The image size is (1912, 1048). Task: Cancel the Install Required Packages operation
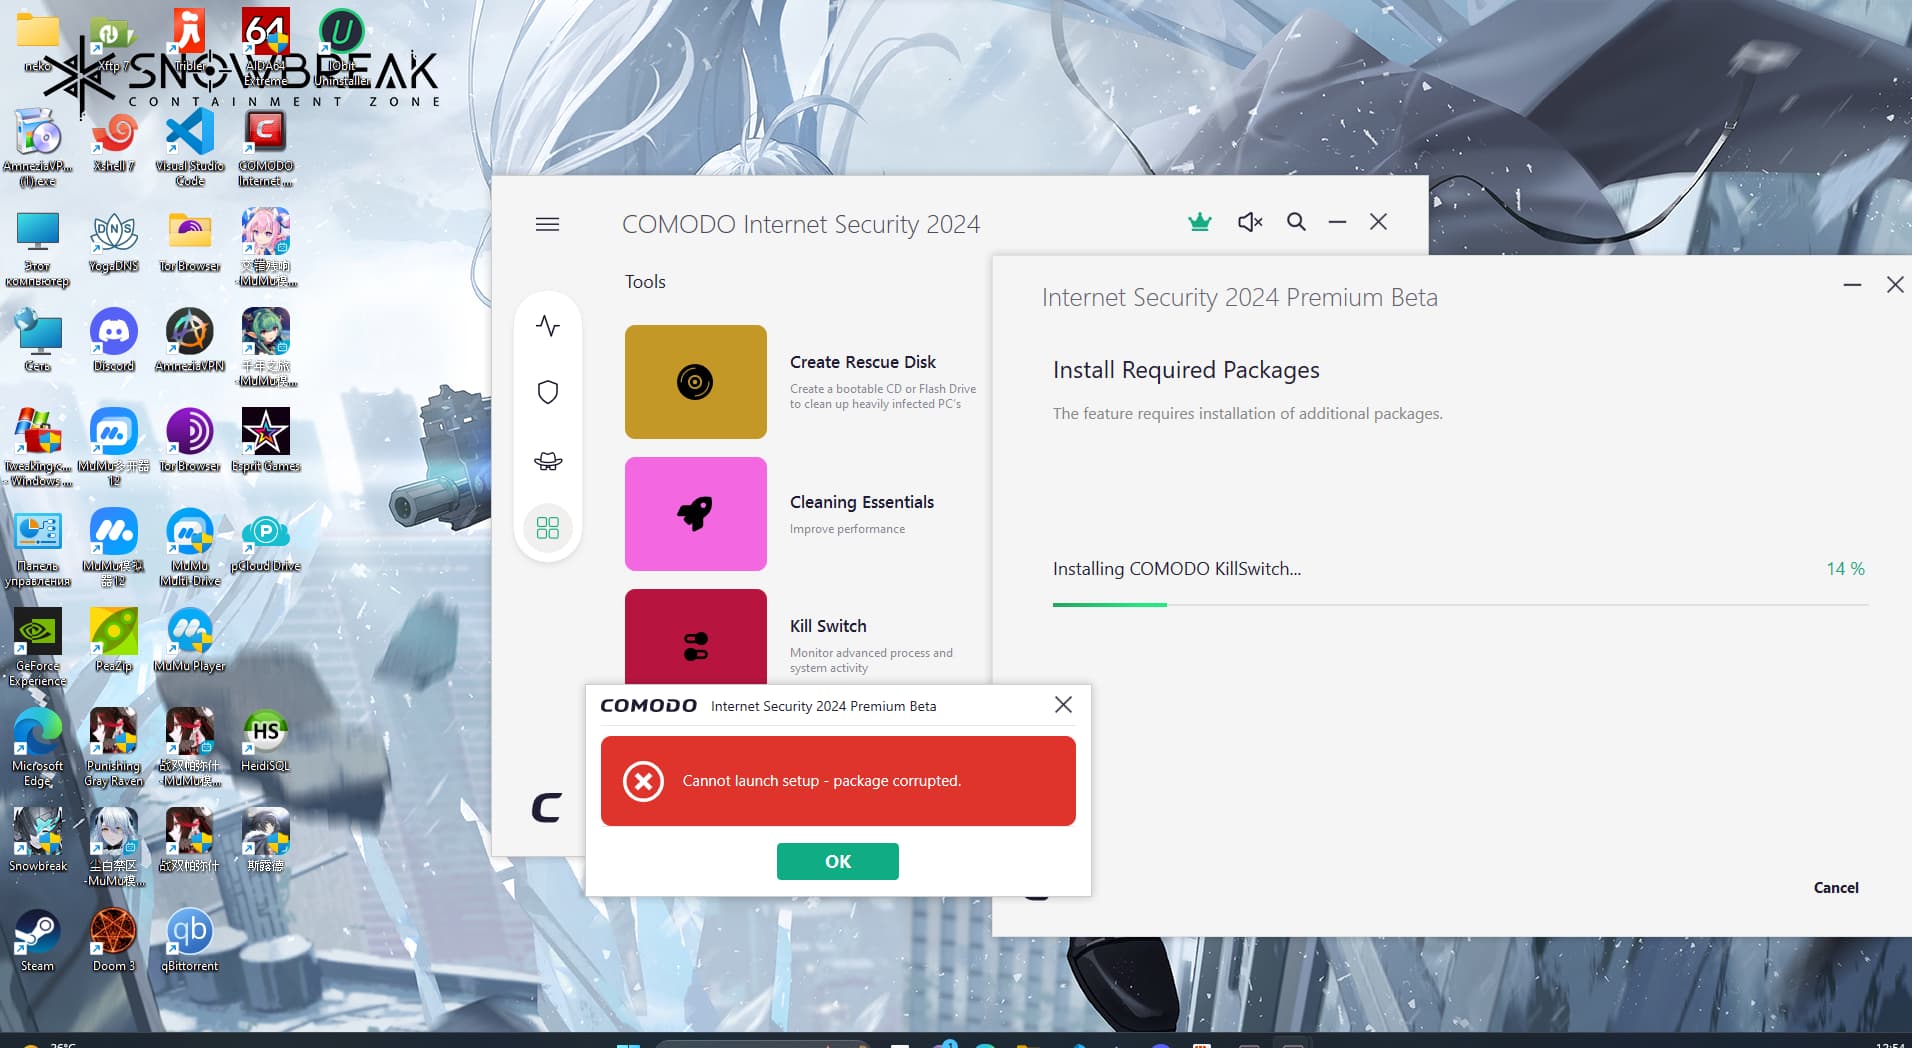(x=1835, y=887)
